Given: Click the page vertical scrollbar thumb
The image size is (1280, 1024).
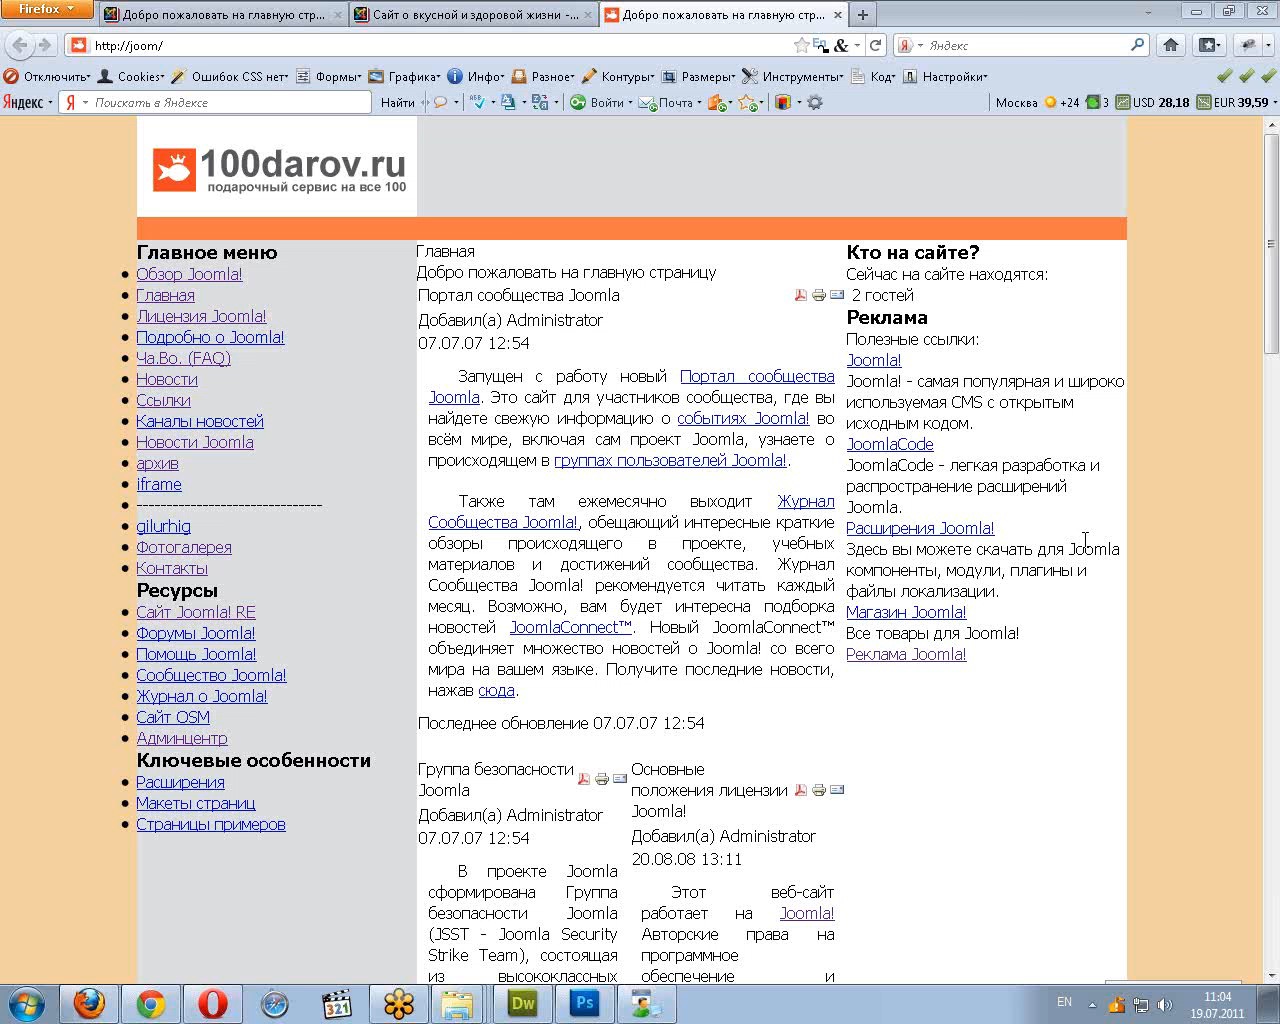Looking at the screenshot, I should (x=1271, y=245).
